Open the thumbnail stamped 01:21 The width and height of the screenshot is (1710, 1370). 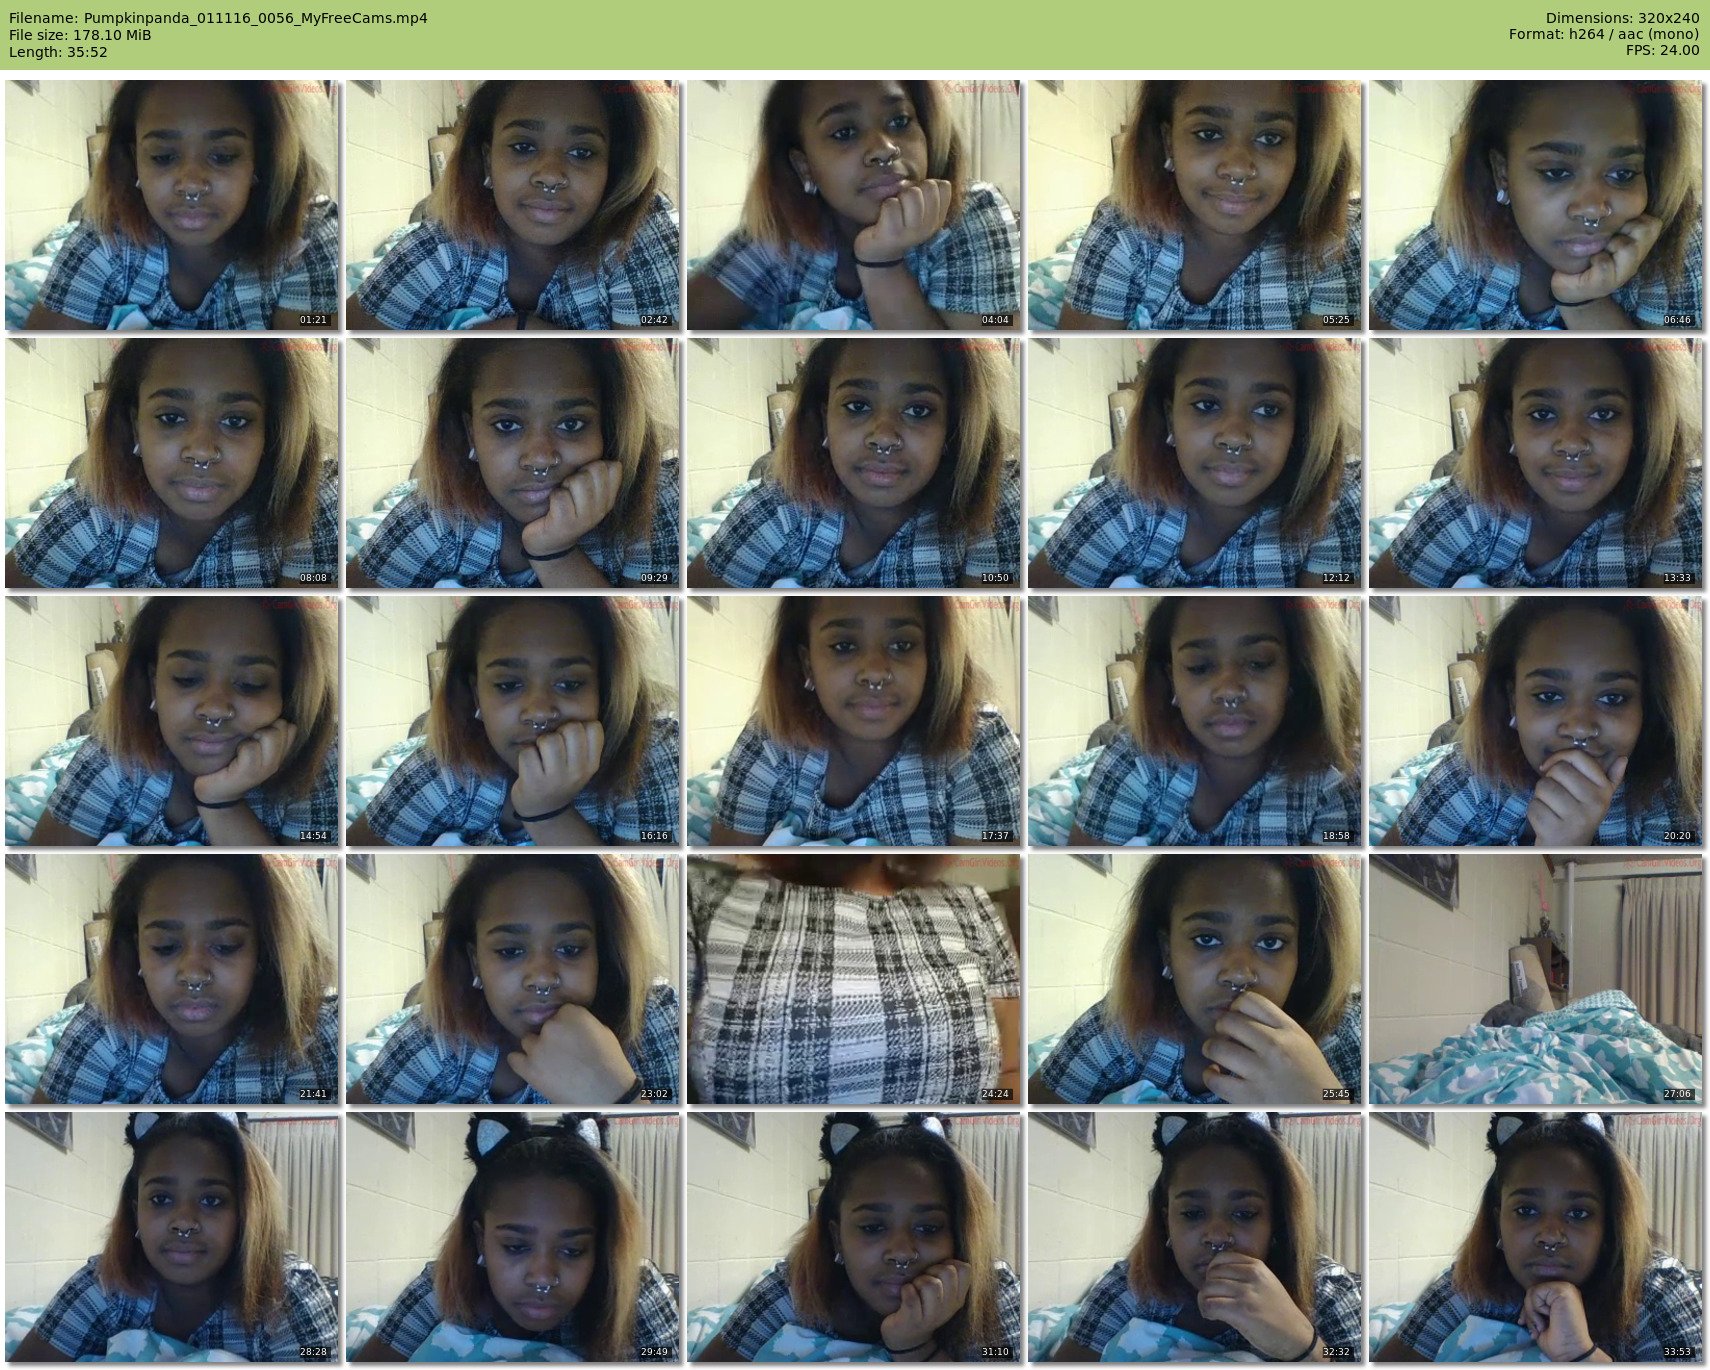pos(172,205)
